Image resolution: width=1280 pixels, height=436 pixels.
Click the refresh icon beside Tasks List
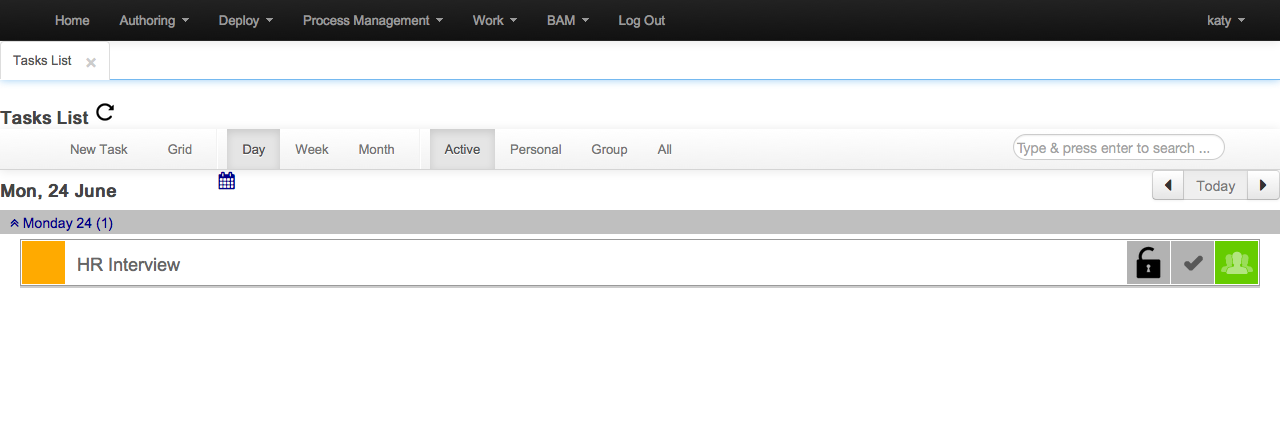[x=105, y=113]
